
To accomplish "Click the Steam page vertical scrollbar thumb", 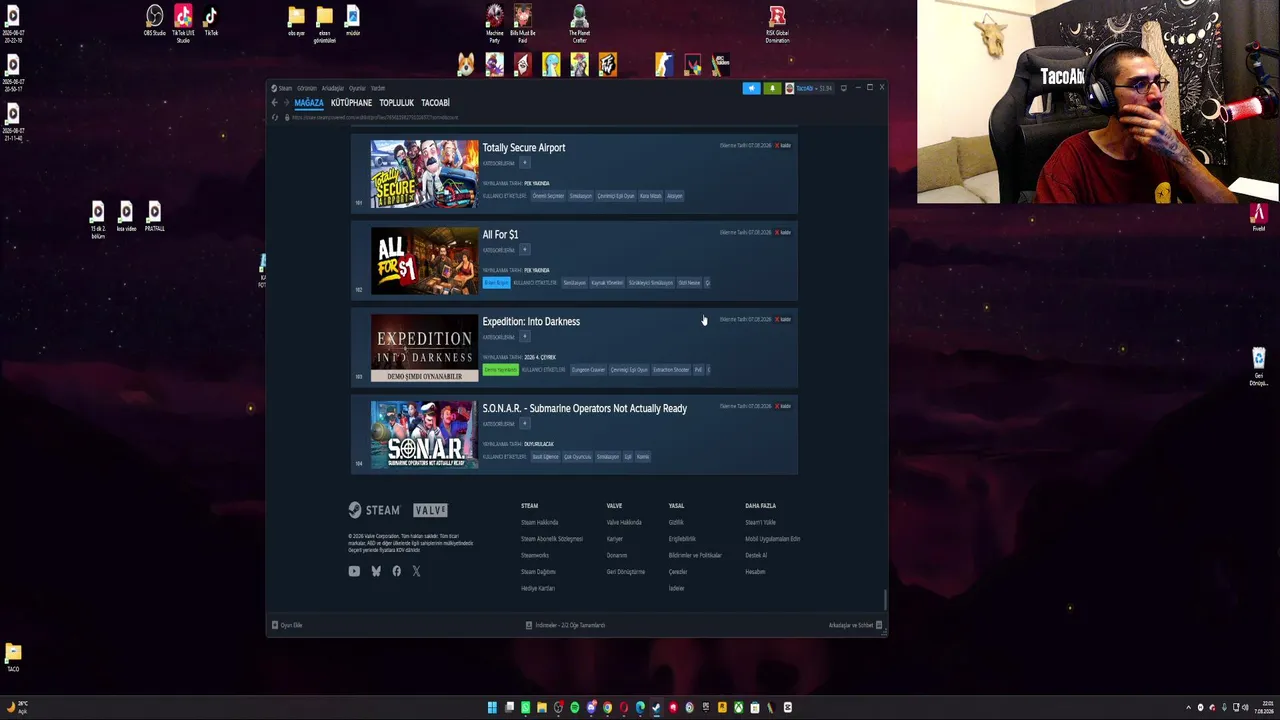I will (884, 599).
